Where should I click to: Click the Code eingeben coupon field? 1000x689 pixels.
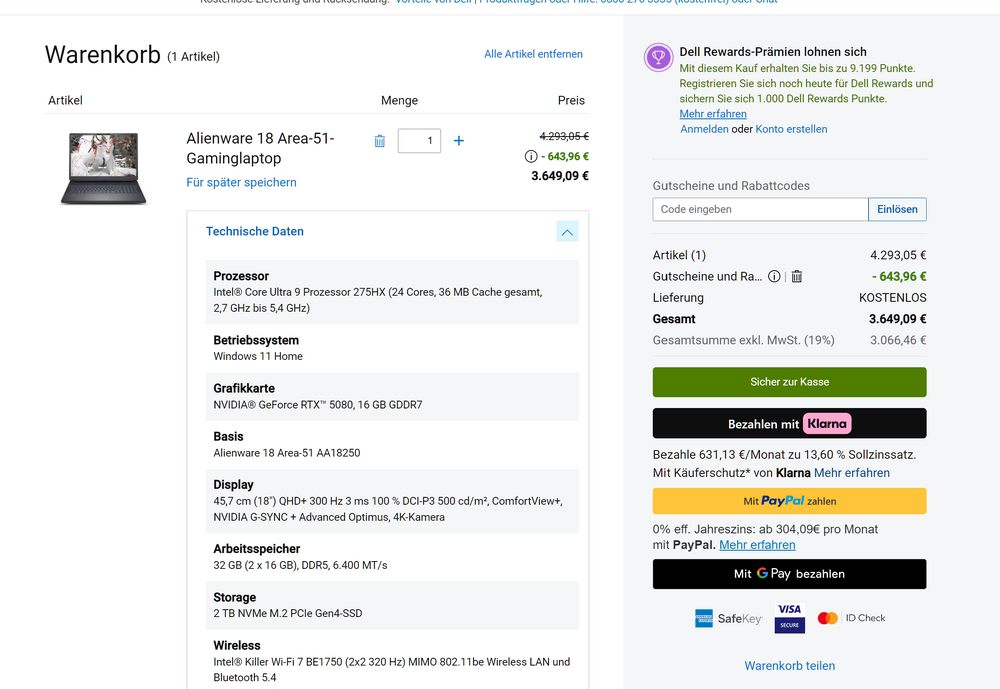[760, 209]
